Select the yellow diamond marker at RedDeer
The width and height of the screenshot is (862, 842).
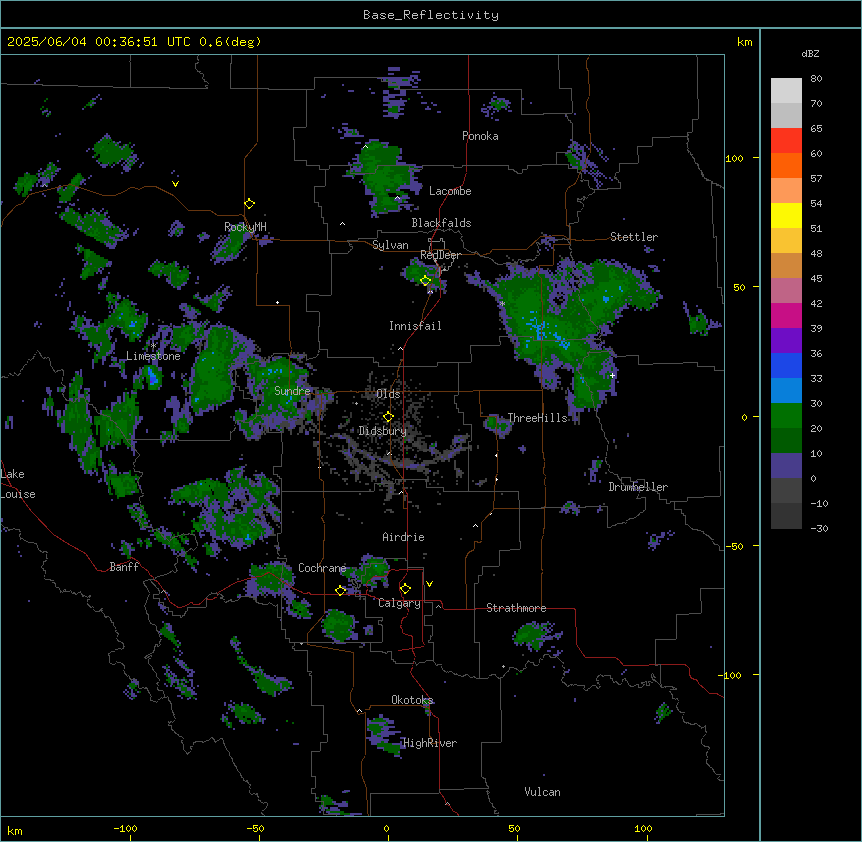click(x=425, y=280)
